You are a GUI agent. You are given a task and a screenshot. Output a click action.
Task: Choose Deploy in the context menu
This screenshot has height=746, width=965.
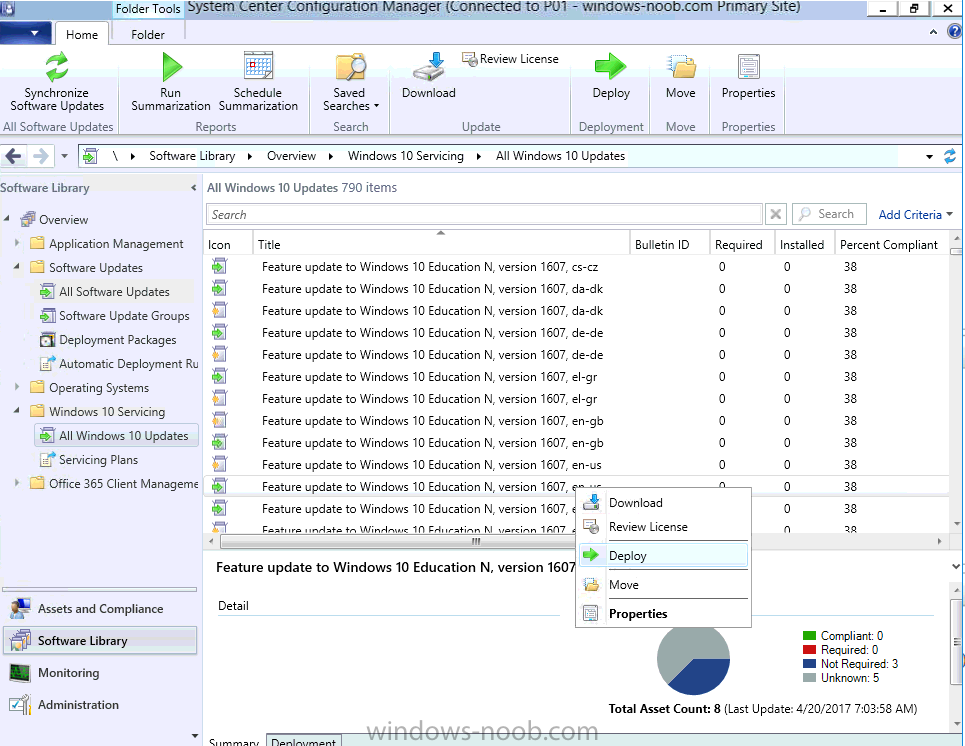663,555
